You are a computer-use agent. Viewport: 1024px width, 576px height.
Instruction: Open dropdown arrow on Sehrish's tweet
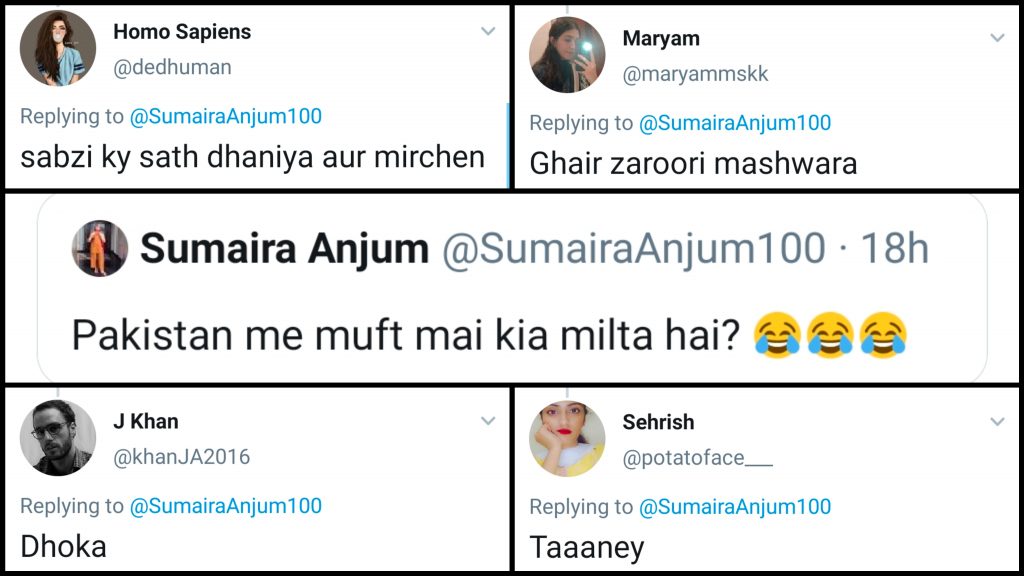pyautogui.click(x=997, y=421)
